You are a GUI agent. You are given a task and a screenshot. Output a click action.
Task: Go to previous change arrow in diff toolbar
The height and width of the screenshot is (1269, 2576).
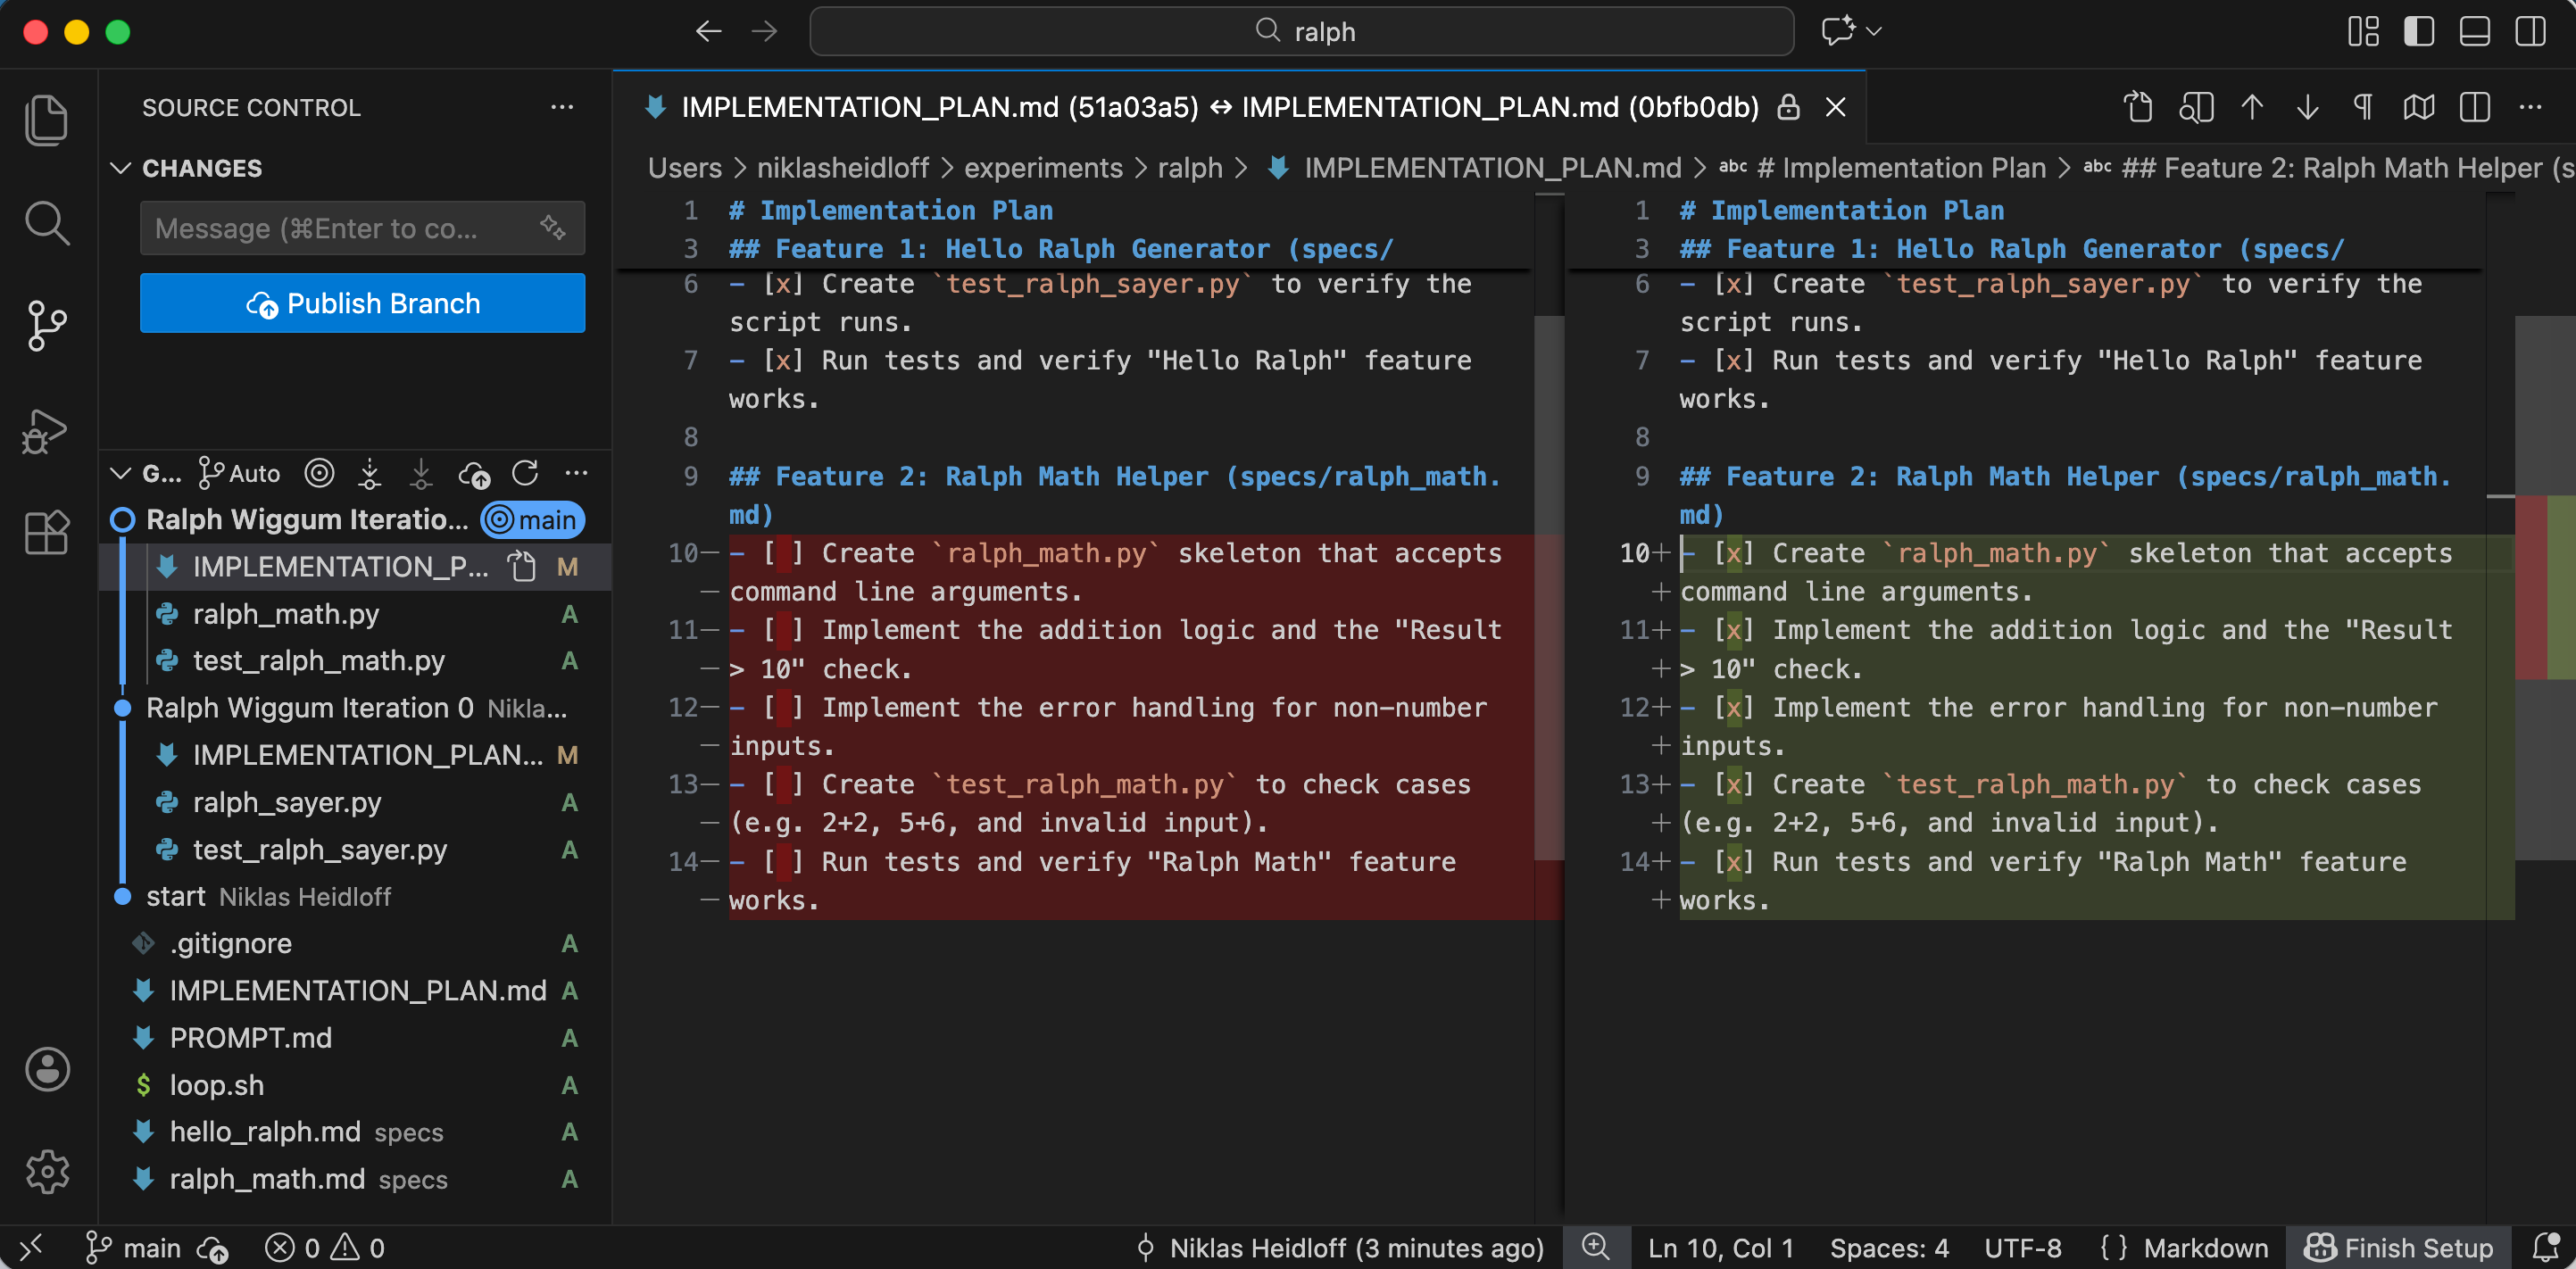2252,107
